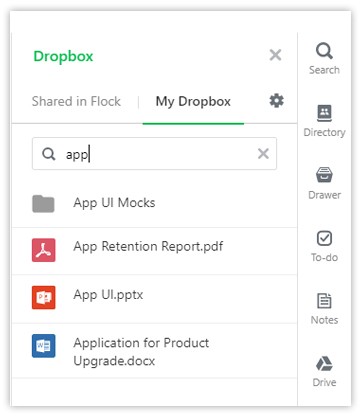Open the Google Drive sidebar icon
The image size is (360, 417).
324,371
